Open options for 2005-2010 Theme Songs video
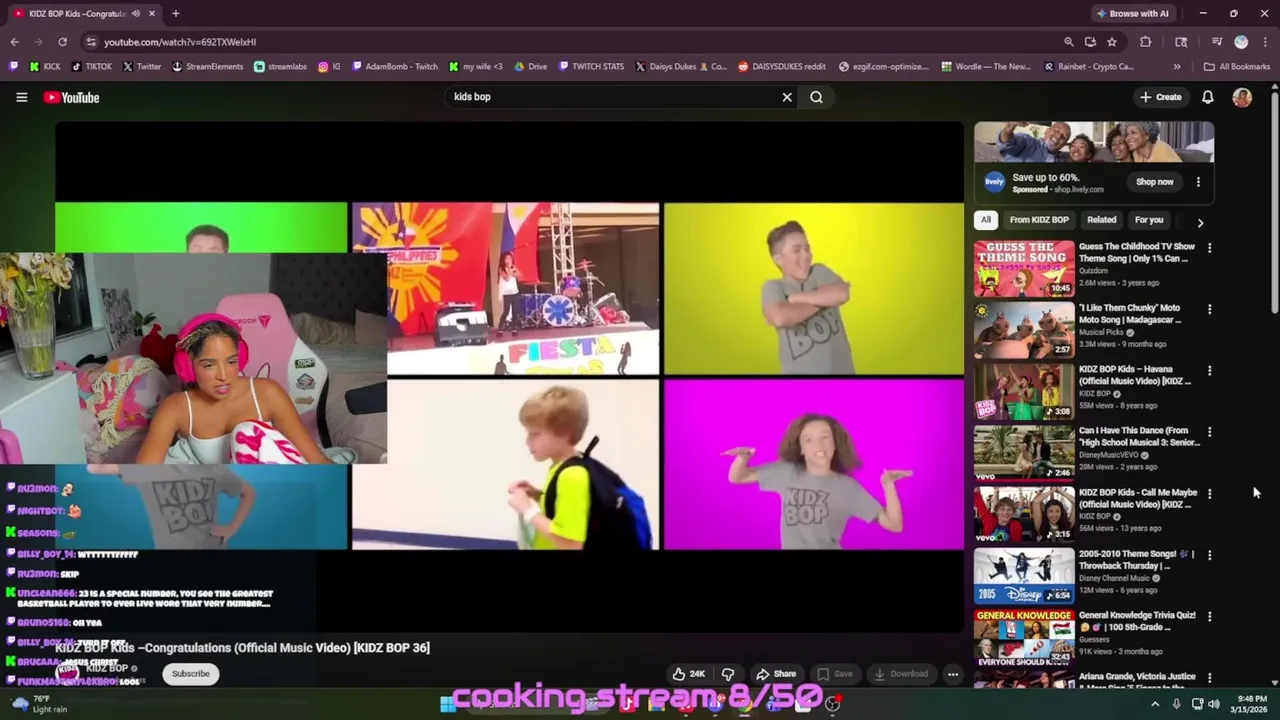 1209,556
